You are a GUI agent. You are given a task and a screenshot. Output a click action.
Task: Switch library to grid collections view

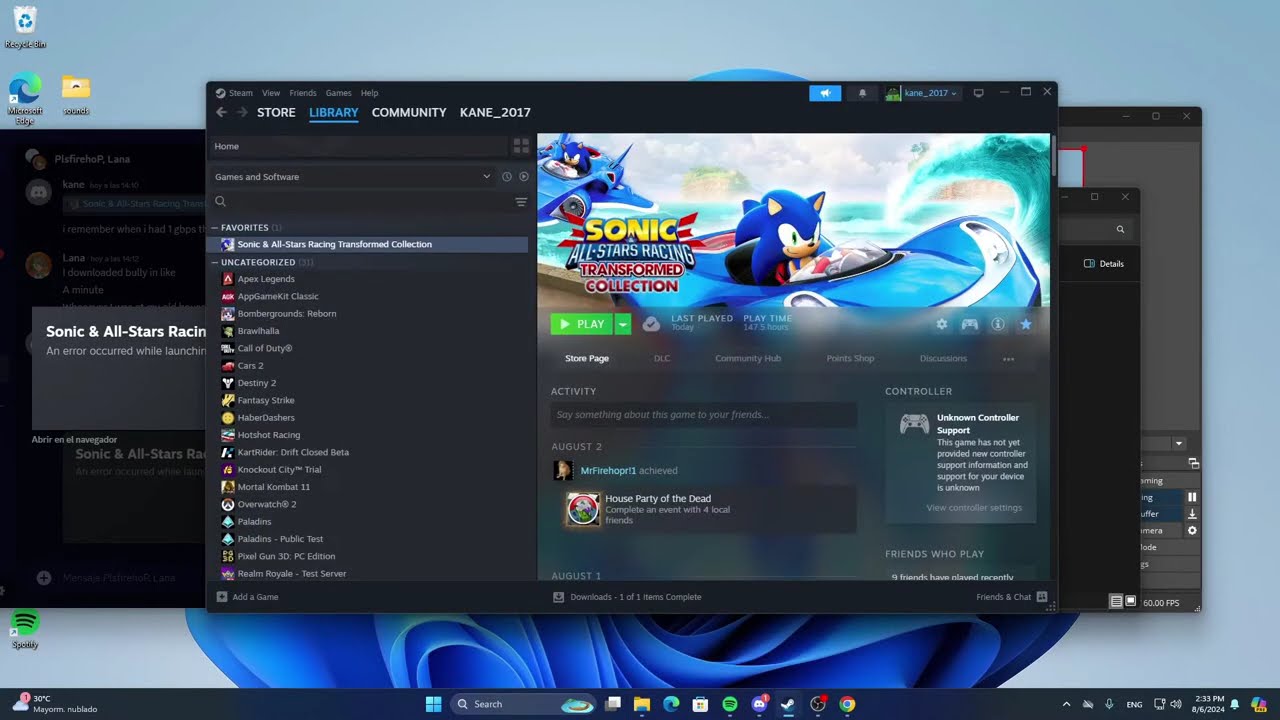tap(521, 146)
